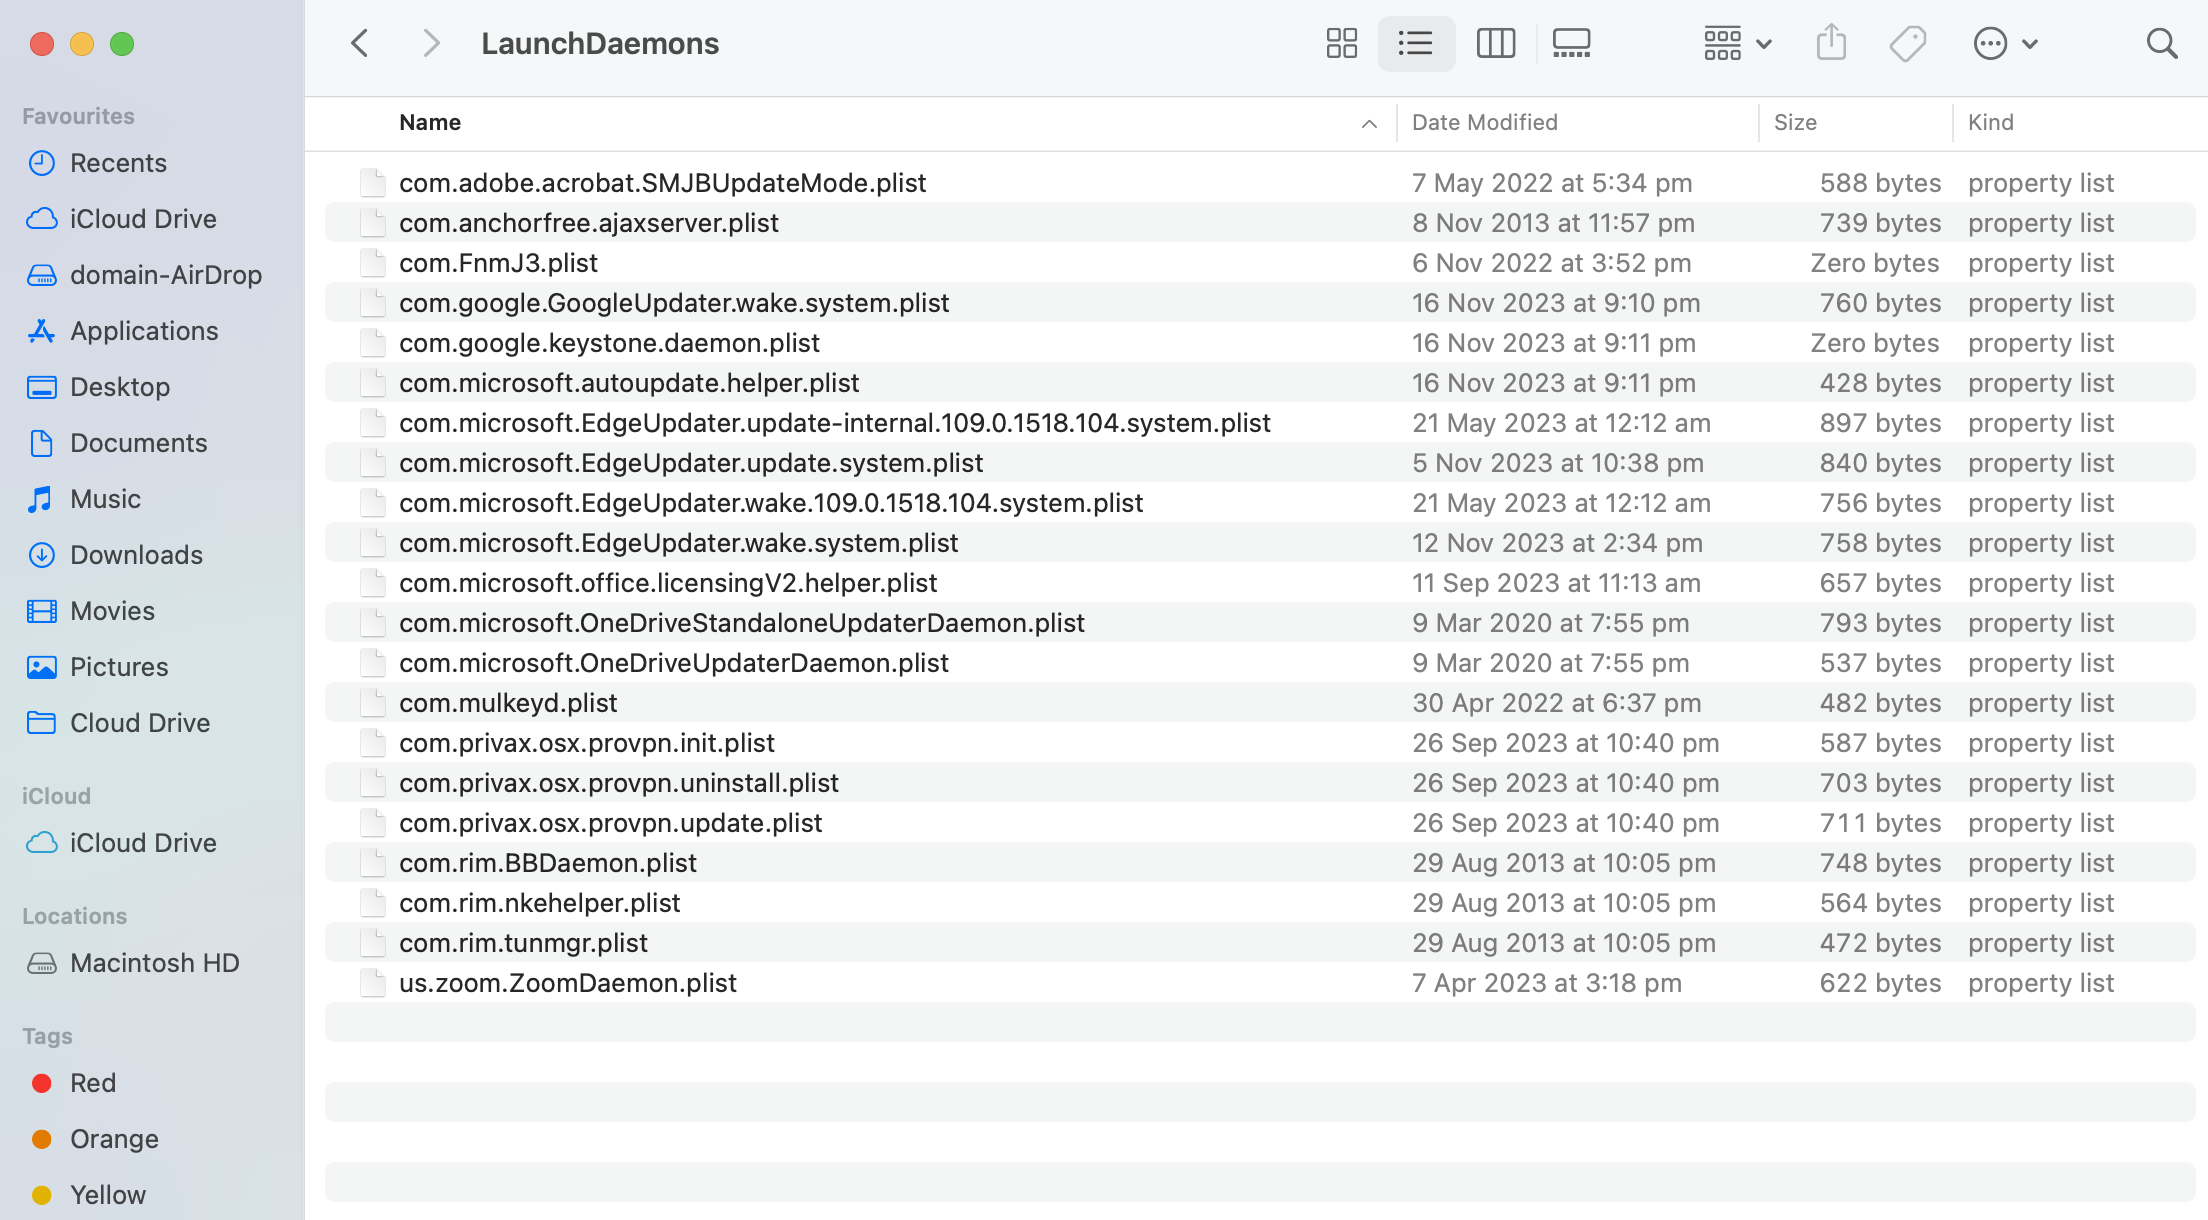Screen dimensions: 2208x1220
Task: Switch to column view
Action: click(x=1495, y=43)
